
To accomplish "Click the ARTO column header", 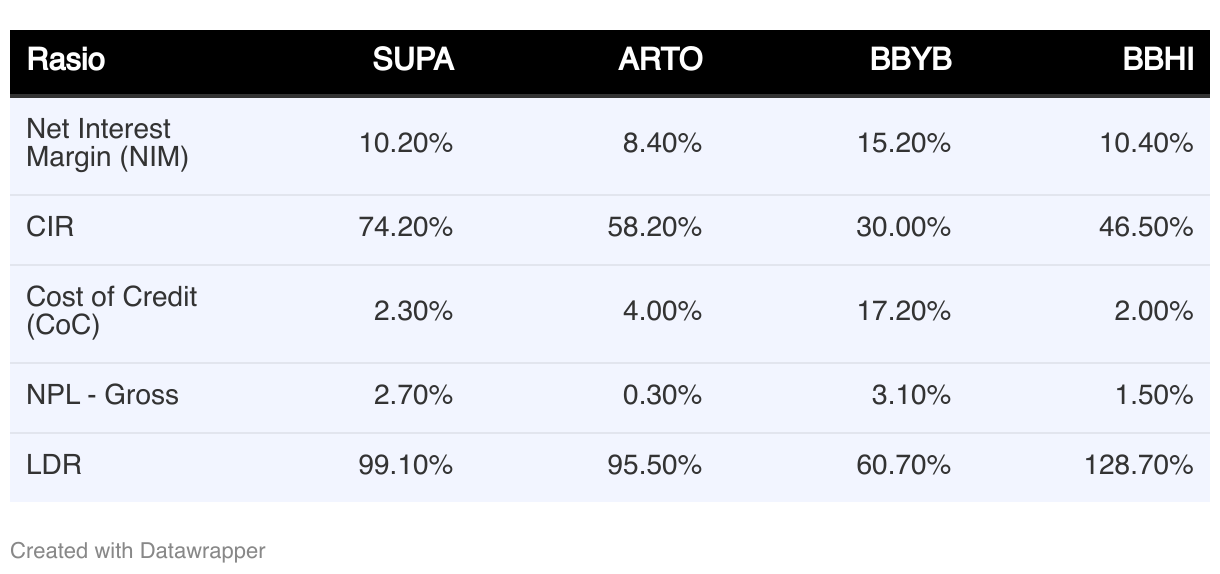I will [x=660, y=60].
